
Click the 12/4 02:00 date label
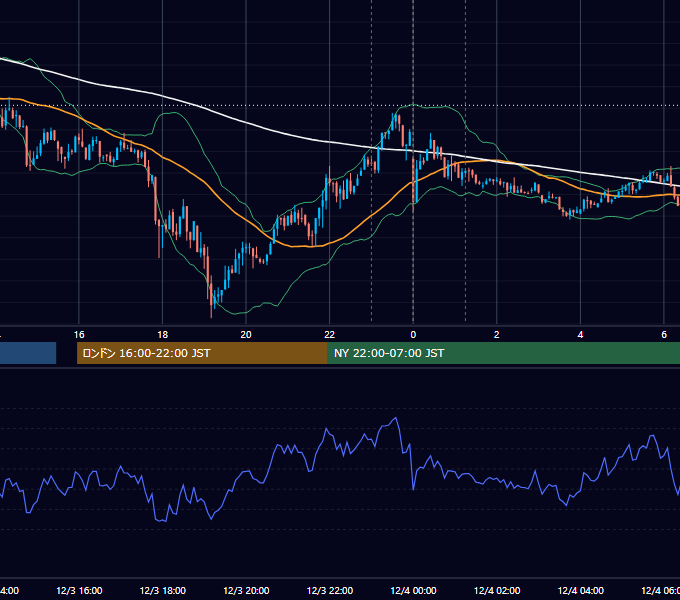click(x=497, y=590)
